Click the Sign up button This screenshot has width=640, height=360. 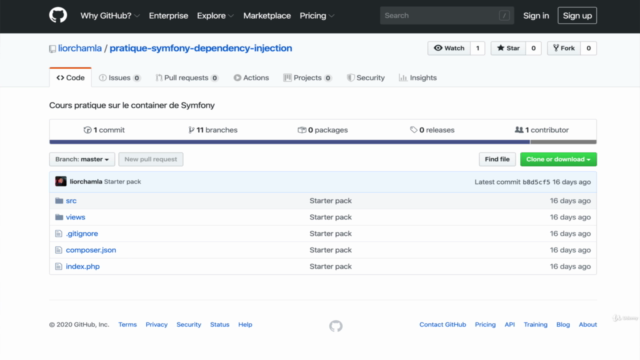pos(577,16)
